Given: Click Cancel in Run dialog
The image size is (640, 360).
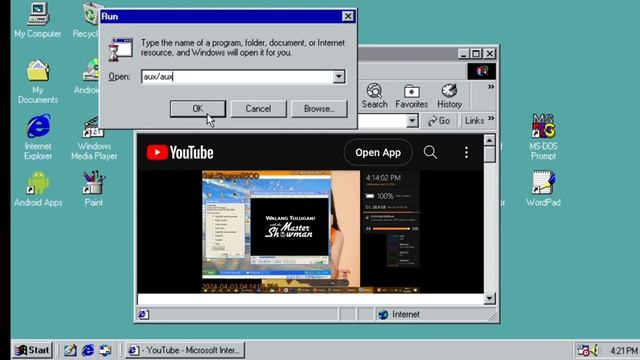Looking at the screenshot, I should point(258,109).
